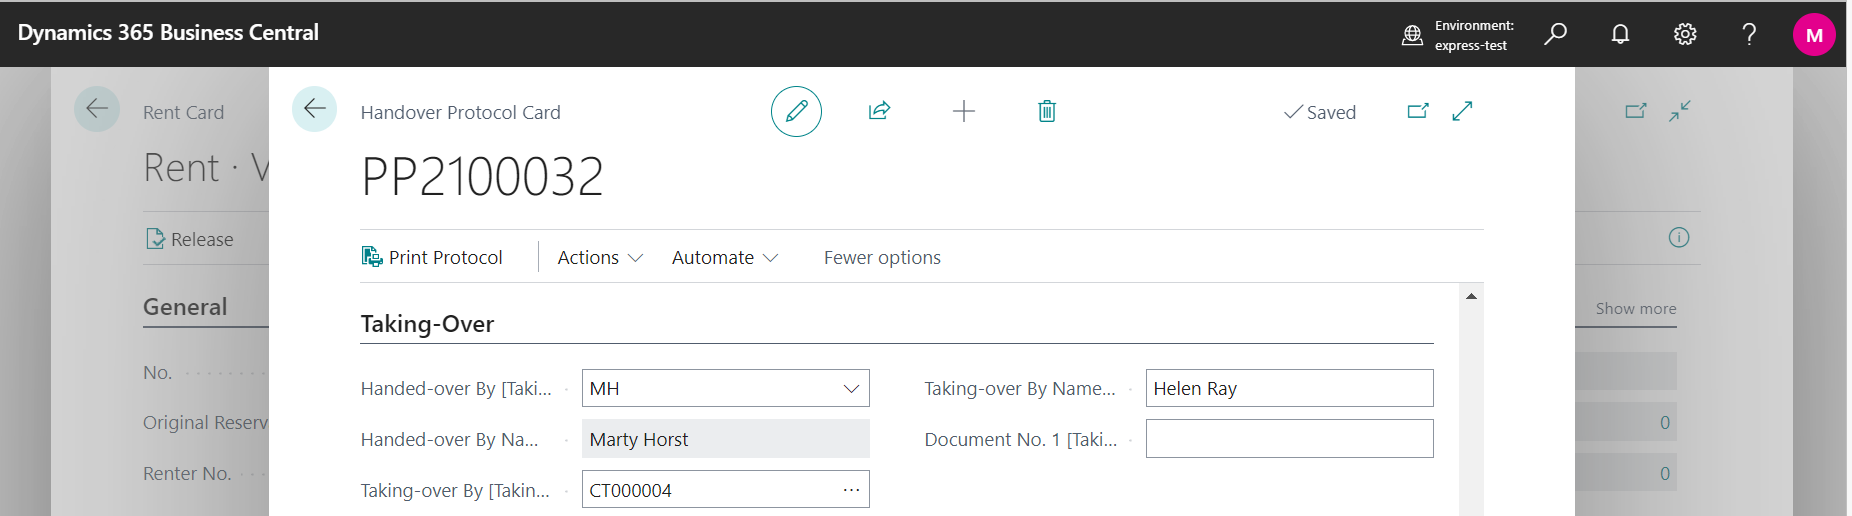Click the scrollbar up arrow
The width and height of the screenshot is (1852, 516).
1471,296
